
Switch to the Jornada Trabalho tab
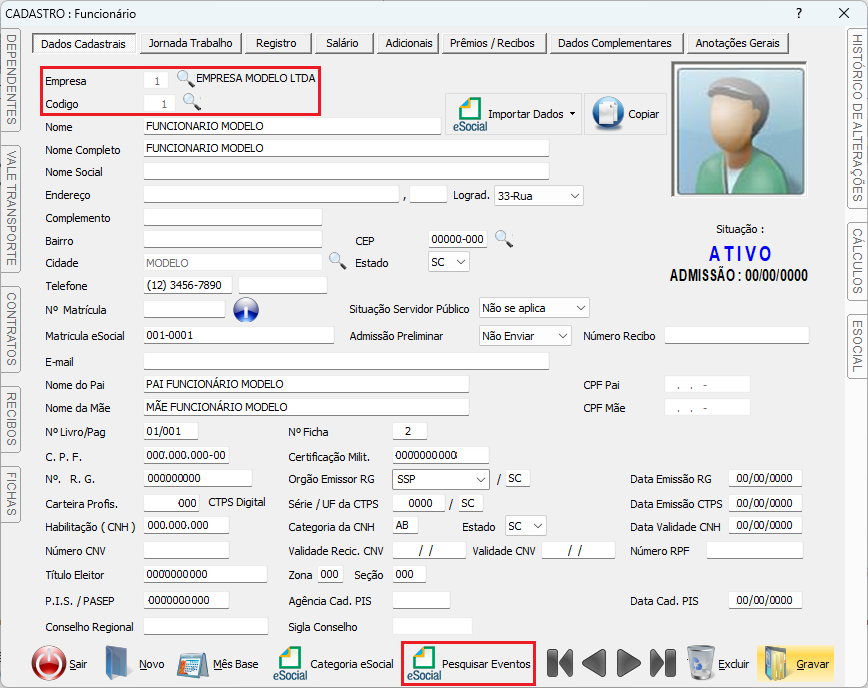tap(190, 43)
